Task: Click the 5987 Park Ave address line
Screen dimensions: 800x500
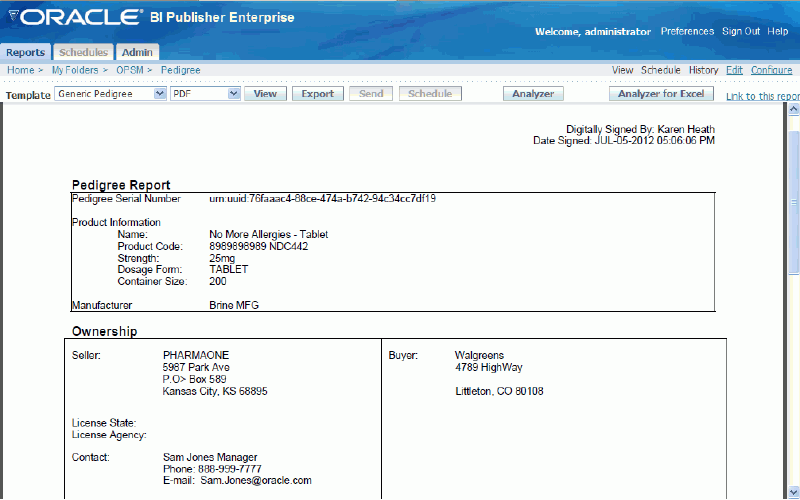Action: click(196, 367)
